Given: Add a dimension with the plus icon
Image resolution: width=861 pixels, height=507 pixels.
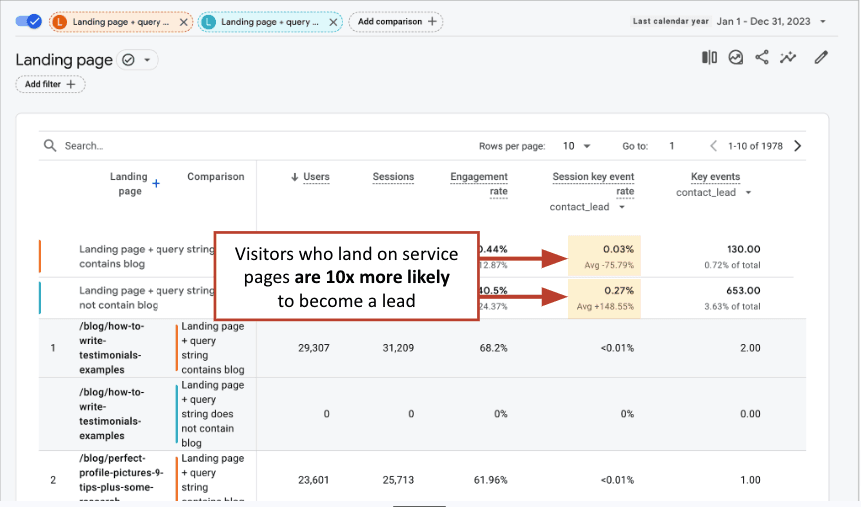Looking at the screenshot, I should [156, 183].
